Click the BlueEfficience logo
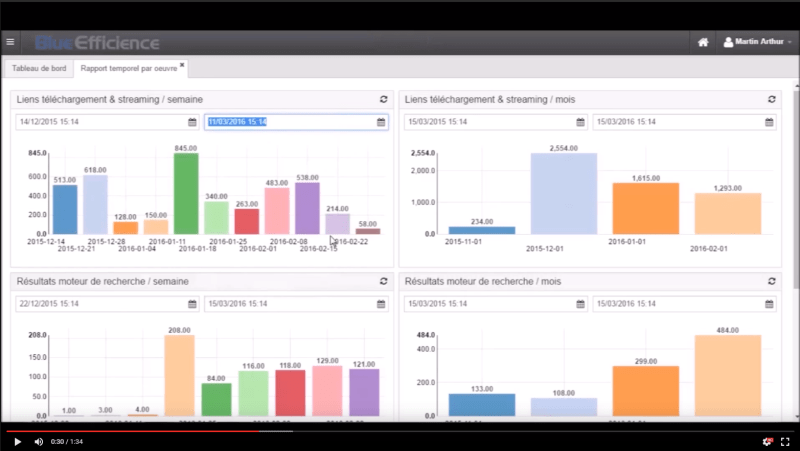 point(96,42)
